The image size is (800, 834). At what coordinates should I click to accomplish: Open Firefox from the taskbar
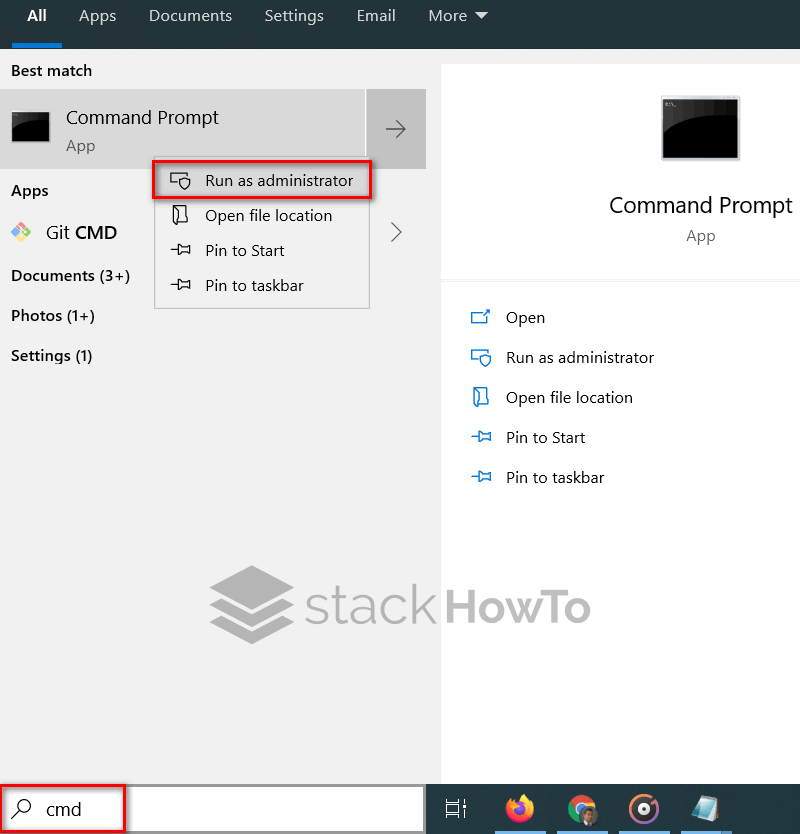click(x=520, y=810)
